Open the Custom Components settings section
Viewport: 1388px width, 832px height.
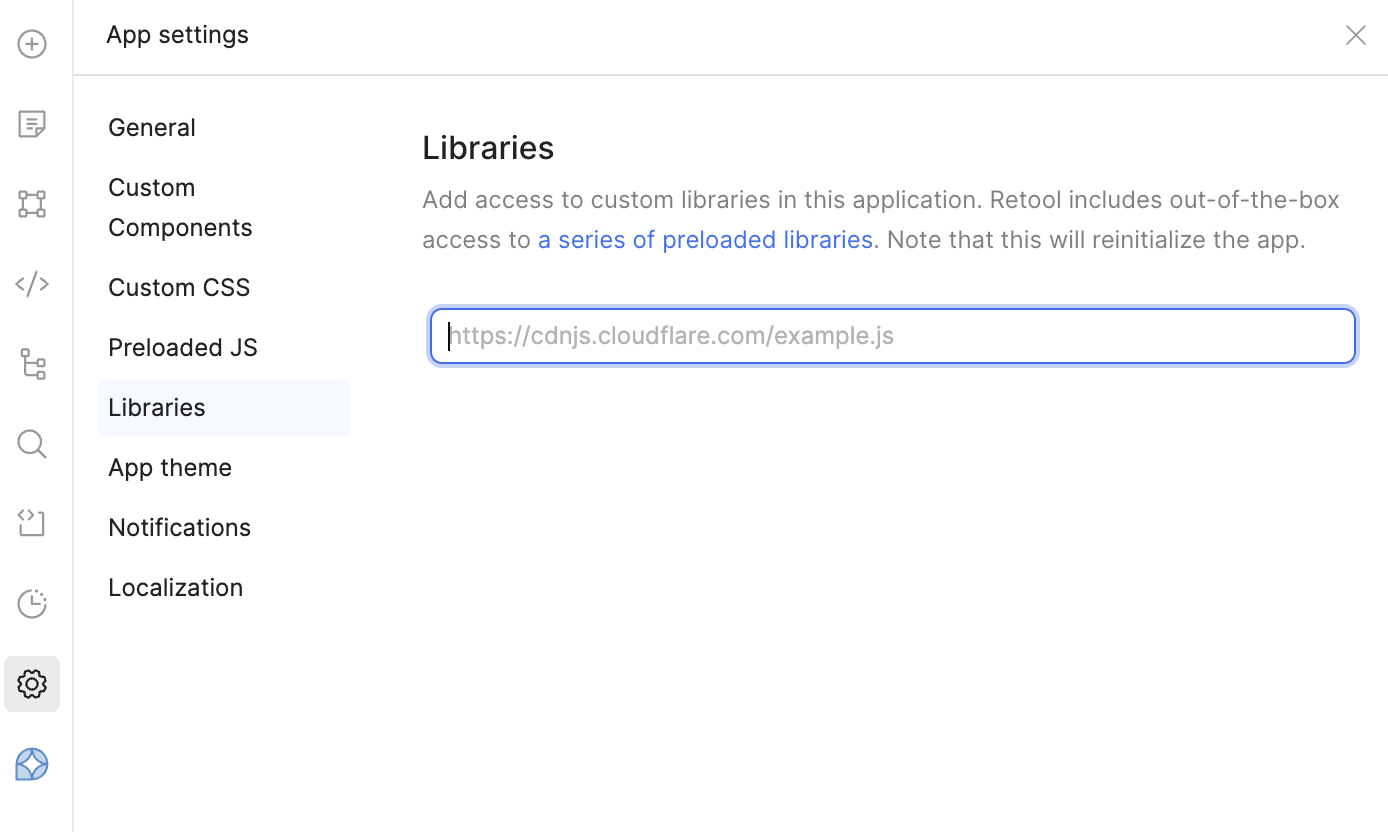180,207
